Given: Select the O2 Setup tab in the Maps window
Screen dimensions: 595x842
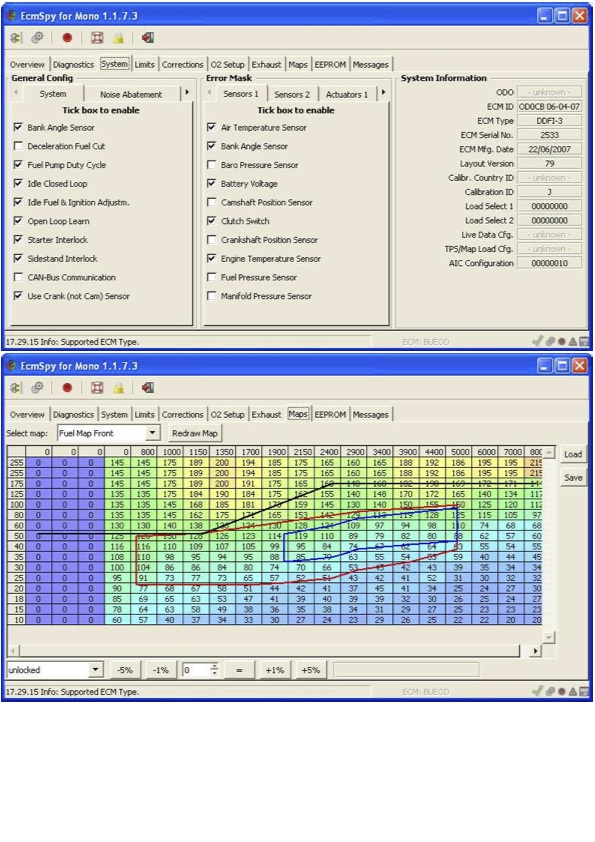Looking at the screenshot, I should point(227,415).
